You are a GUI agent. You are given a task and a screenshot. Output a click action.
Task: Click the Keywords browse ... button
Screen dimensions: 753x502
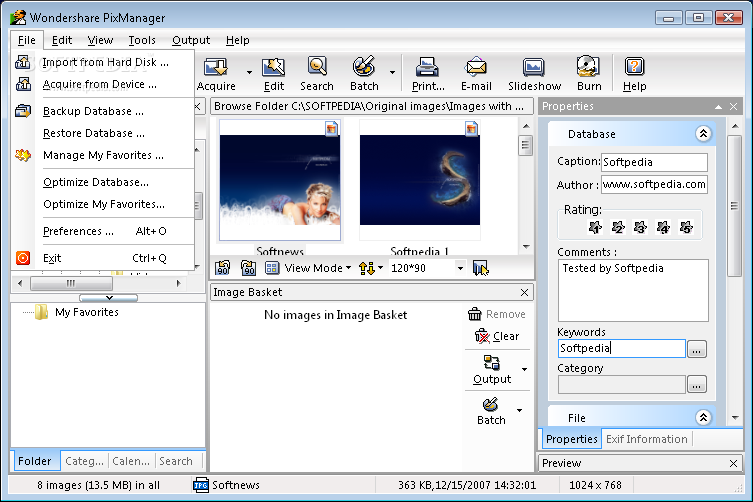point(697,349)
